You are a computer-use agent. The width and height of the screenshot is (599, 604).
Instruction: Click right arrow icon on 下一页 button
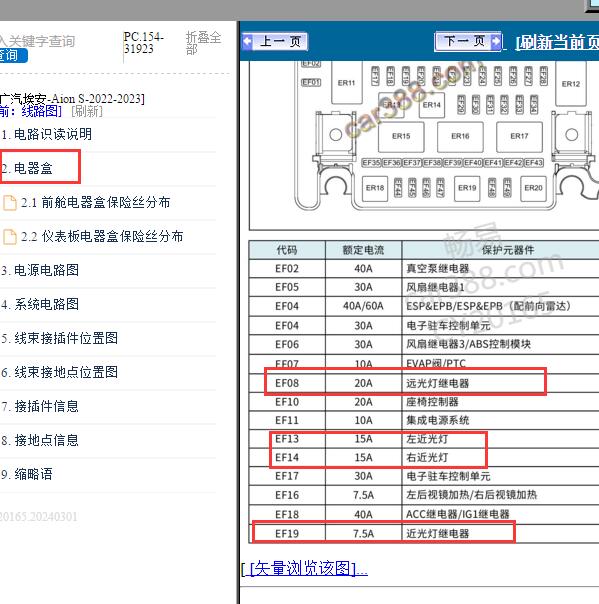tap(497, 41)
